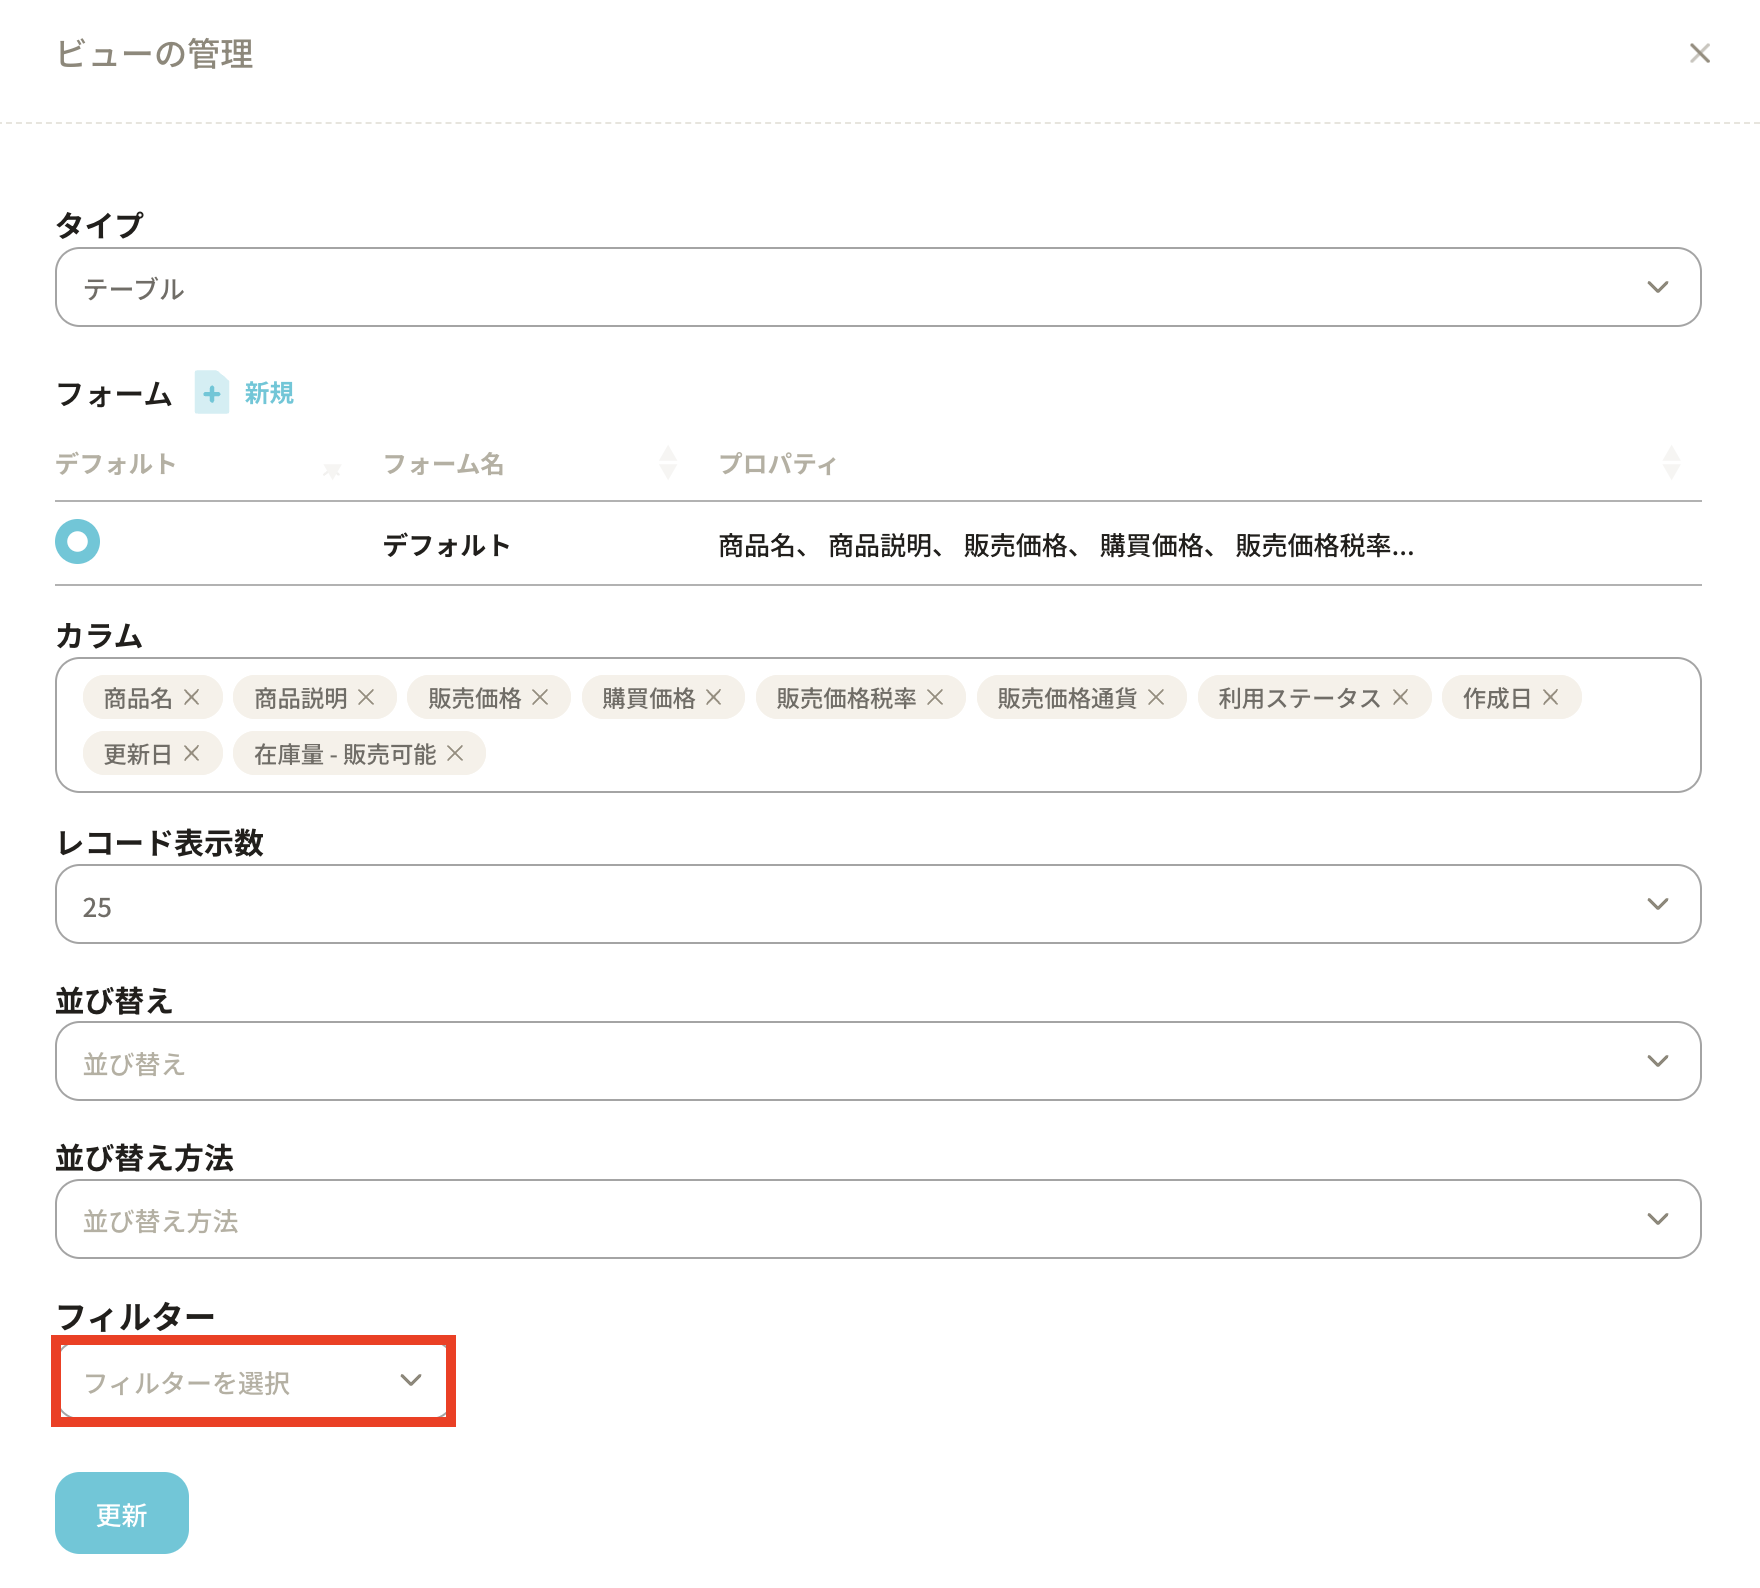This screenshot has width=1760, height=1588.
Task: Click the 新規 form link
Action: click(269, 393)
